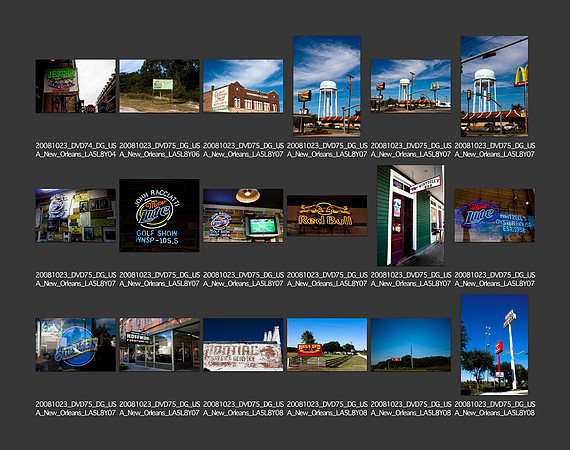The width and height of the screenshot is (570, 450).
Task: Select the green storefront doorway photo
Action: 411,216
